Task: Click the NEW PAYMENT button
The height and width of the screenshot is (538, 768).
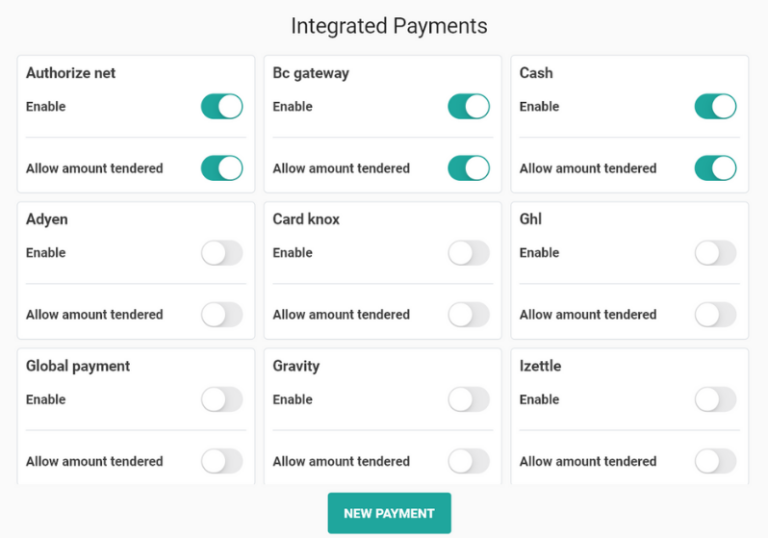Action: (x=389, y=513)
